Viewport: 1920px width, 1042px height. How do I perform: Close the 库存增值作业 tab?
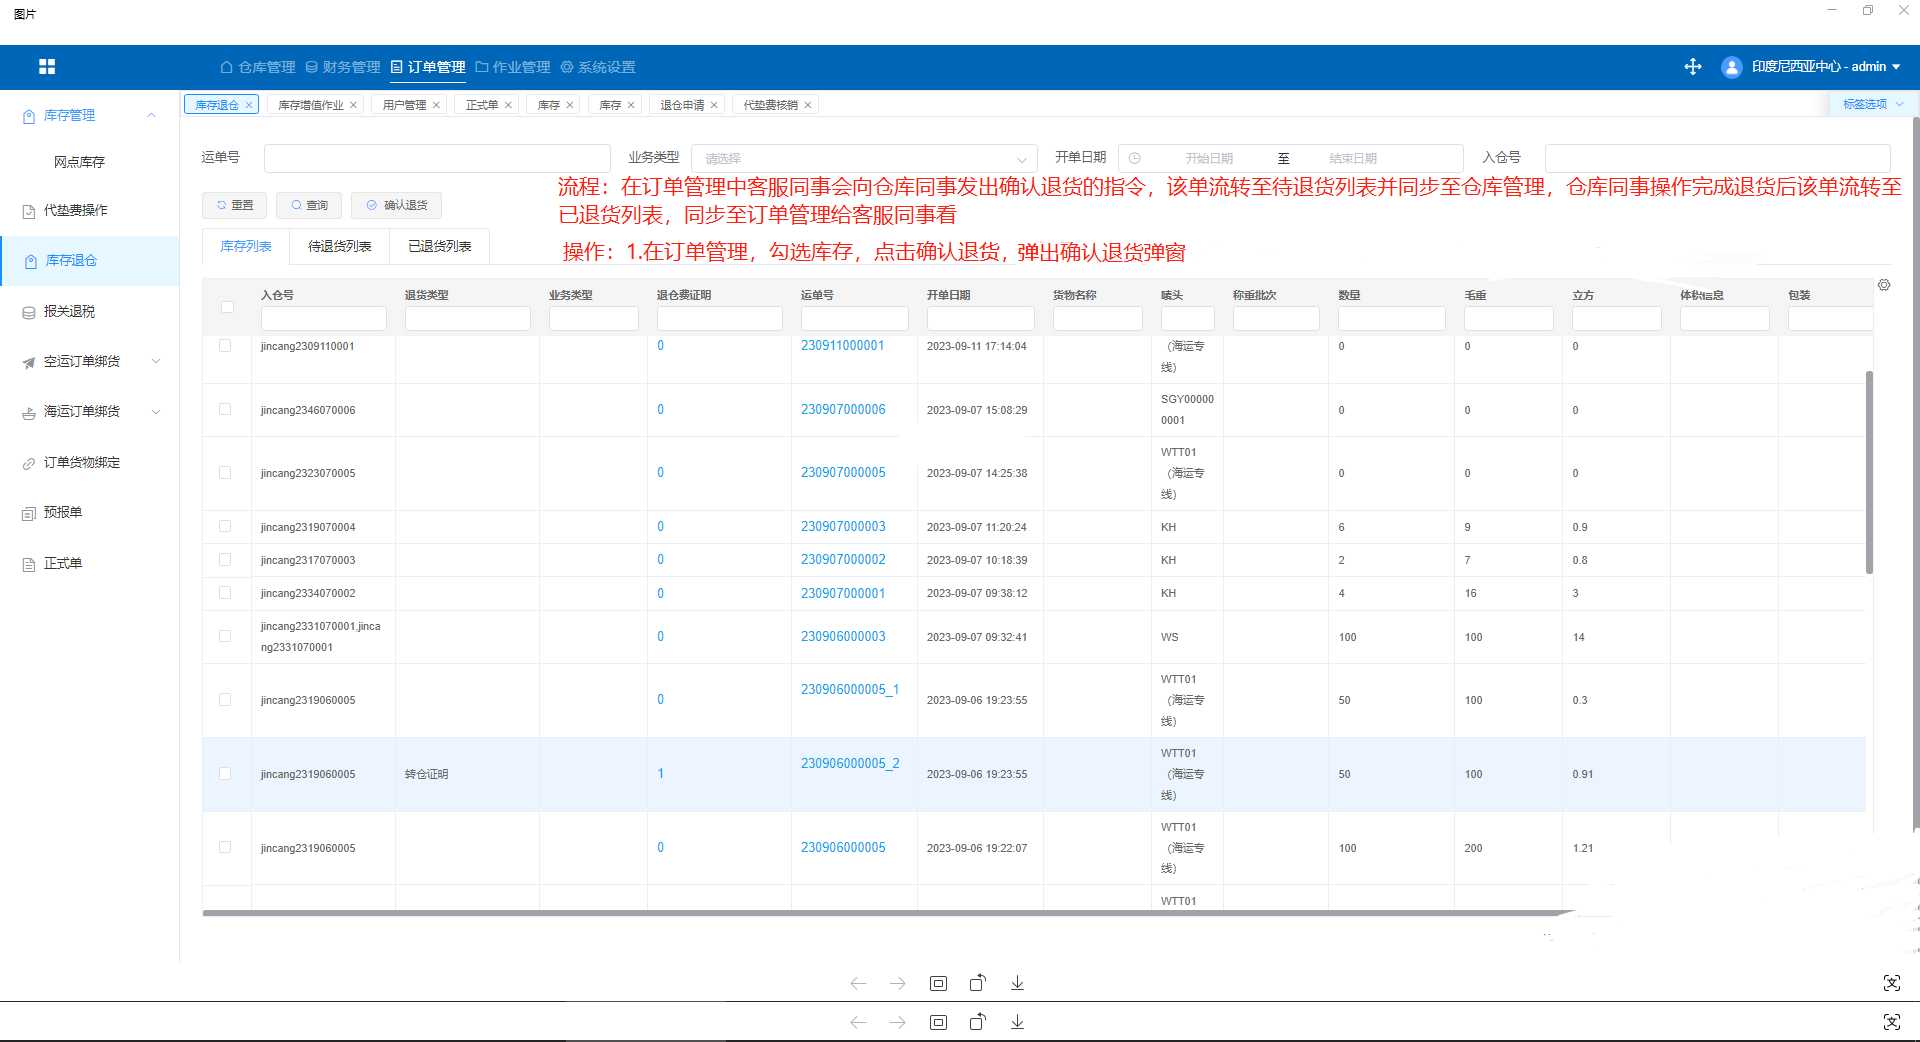coord(353,105)
